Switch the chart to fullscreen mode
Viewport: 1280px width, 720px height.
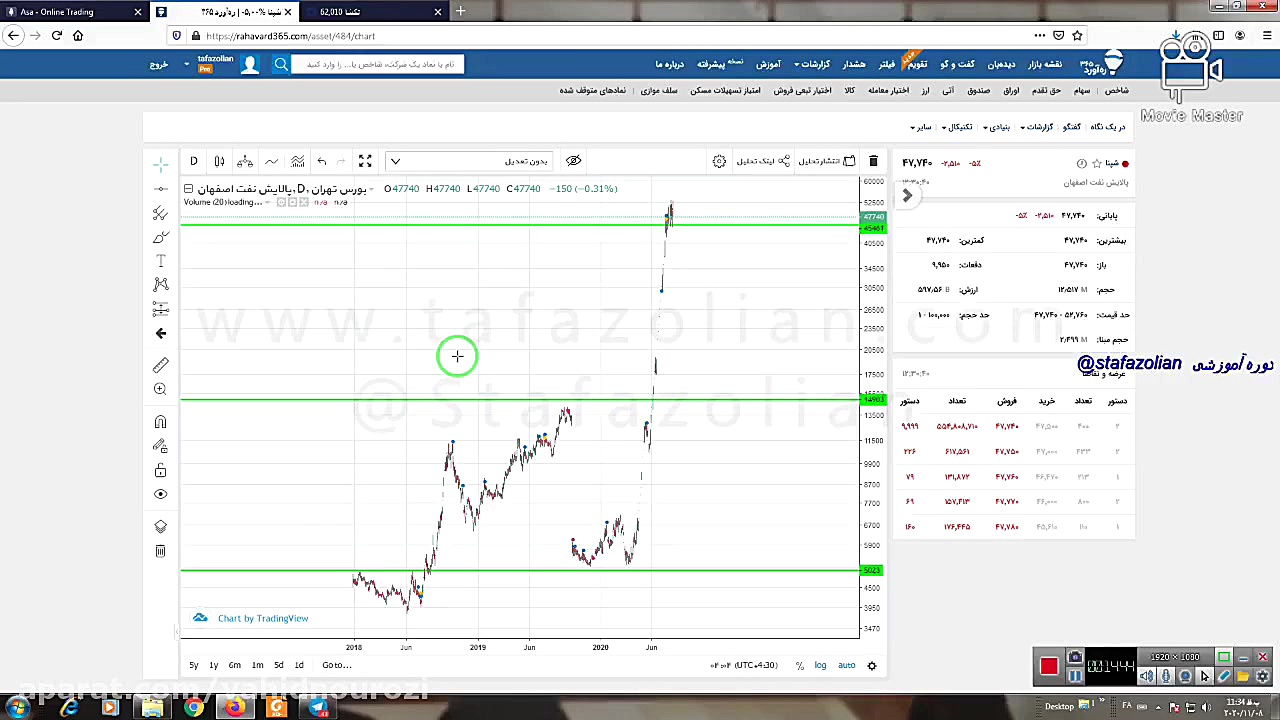(366, 161)
